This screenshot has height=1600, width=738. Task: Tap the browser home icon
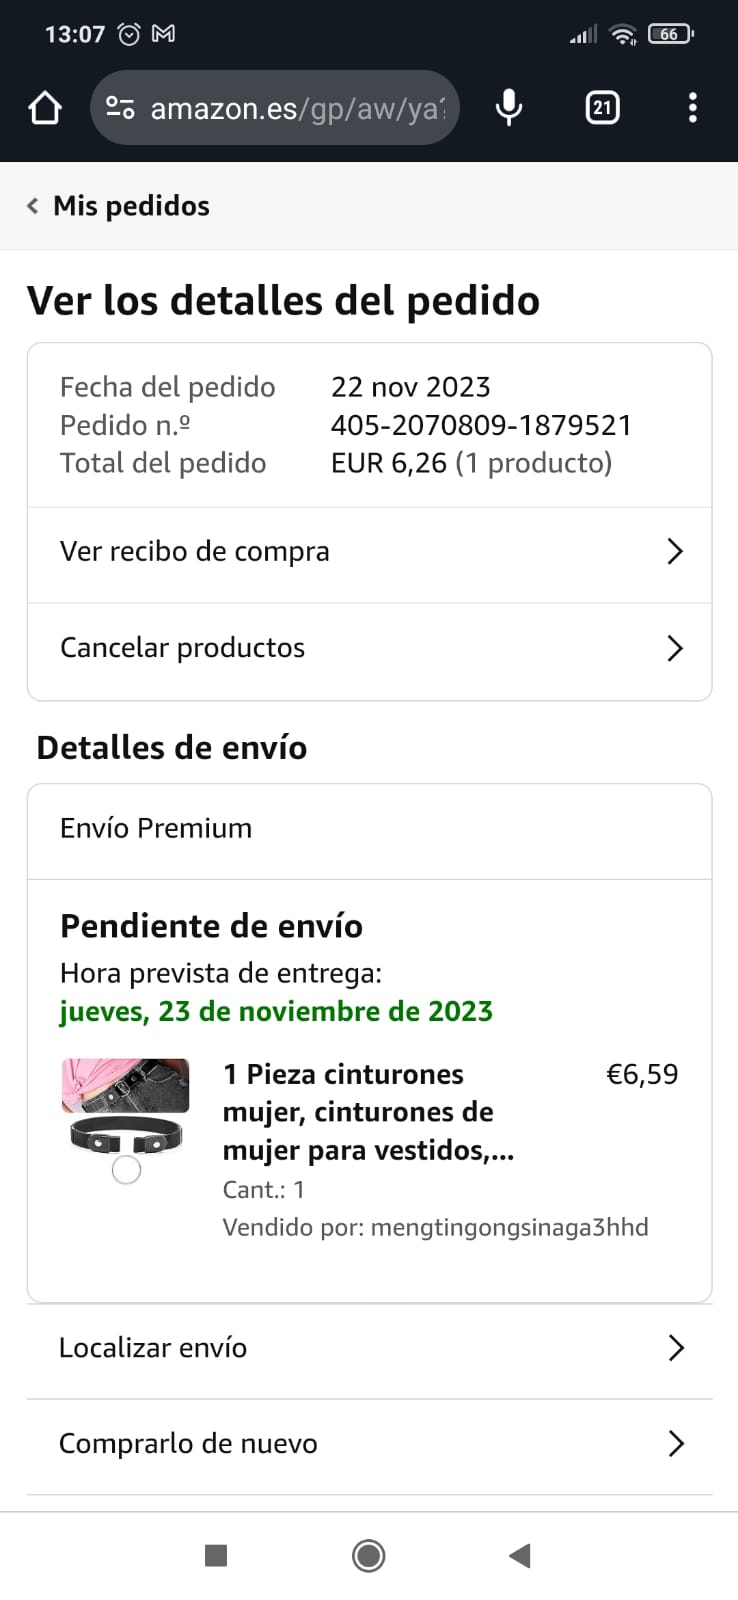(45, 108)
